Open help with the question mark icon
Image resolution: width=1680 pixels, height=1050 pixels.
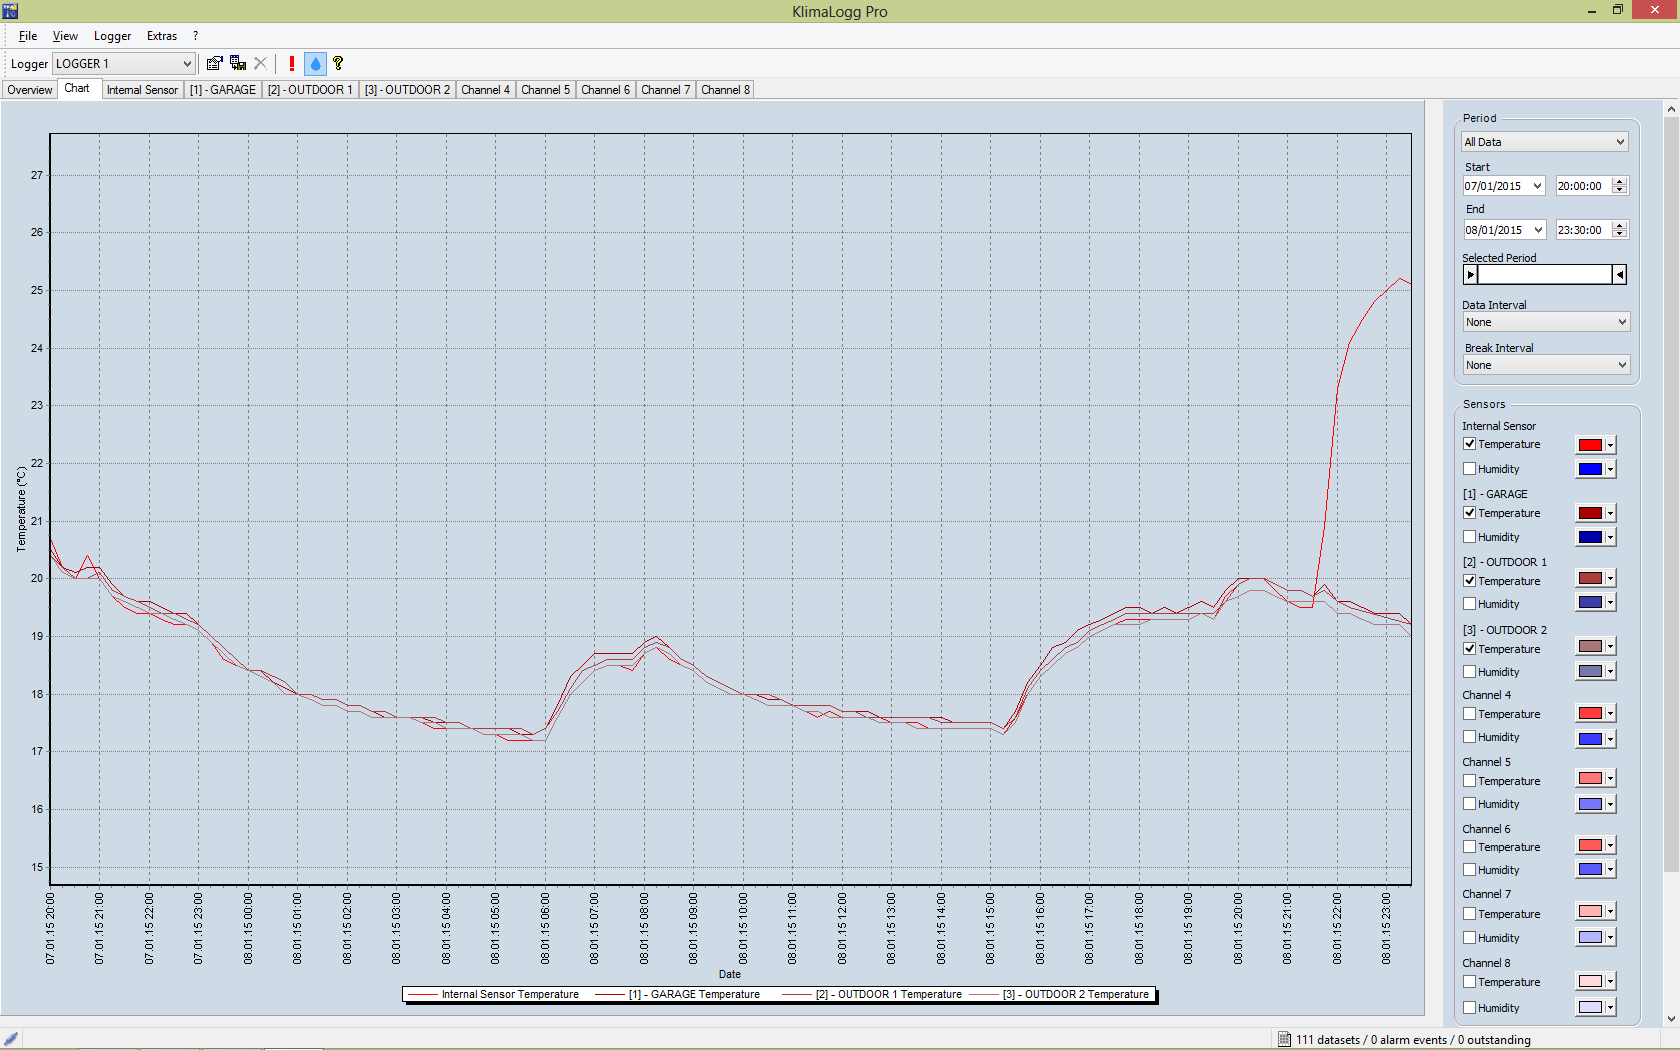tap(338, 63)
